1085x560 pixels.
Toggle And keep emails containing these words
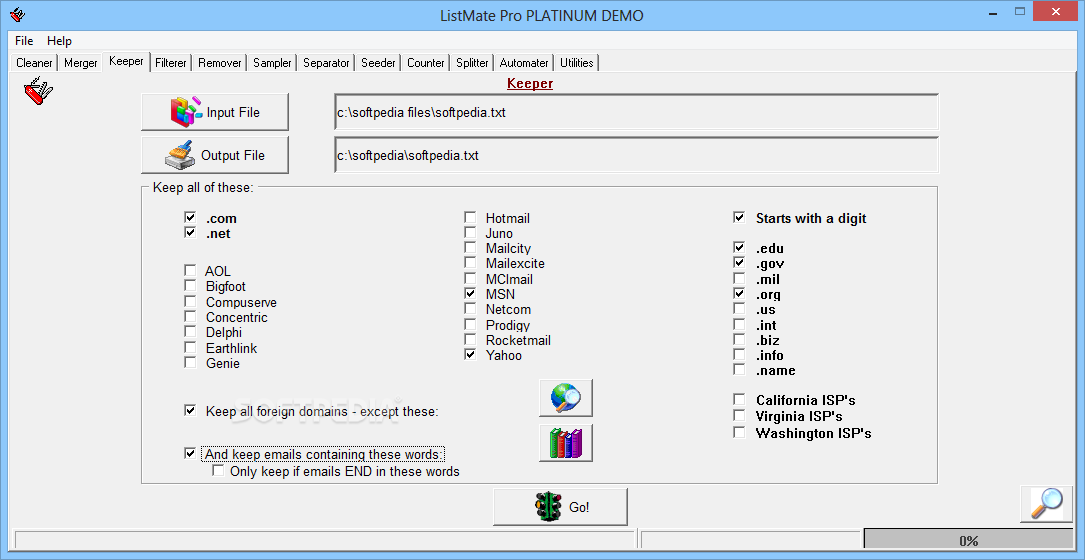190,453
